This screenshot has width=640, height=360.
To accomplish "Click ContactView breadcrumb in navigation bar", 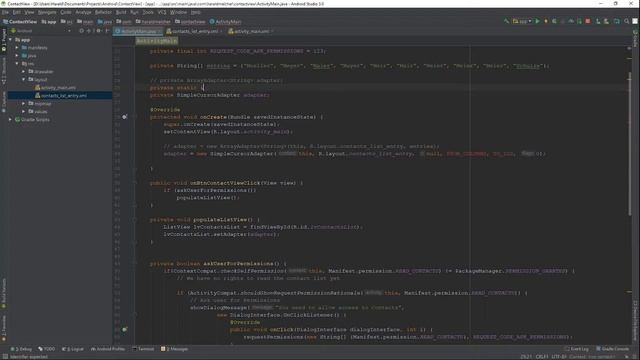I will 20,22.
